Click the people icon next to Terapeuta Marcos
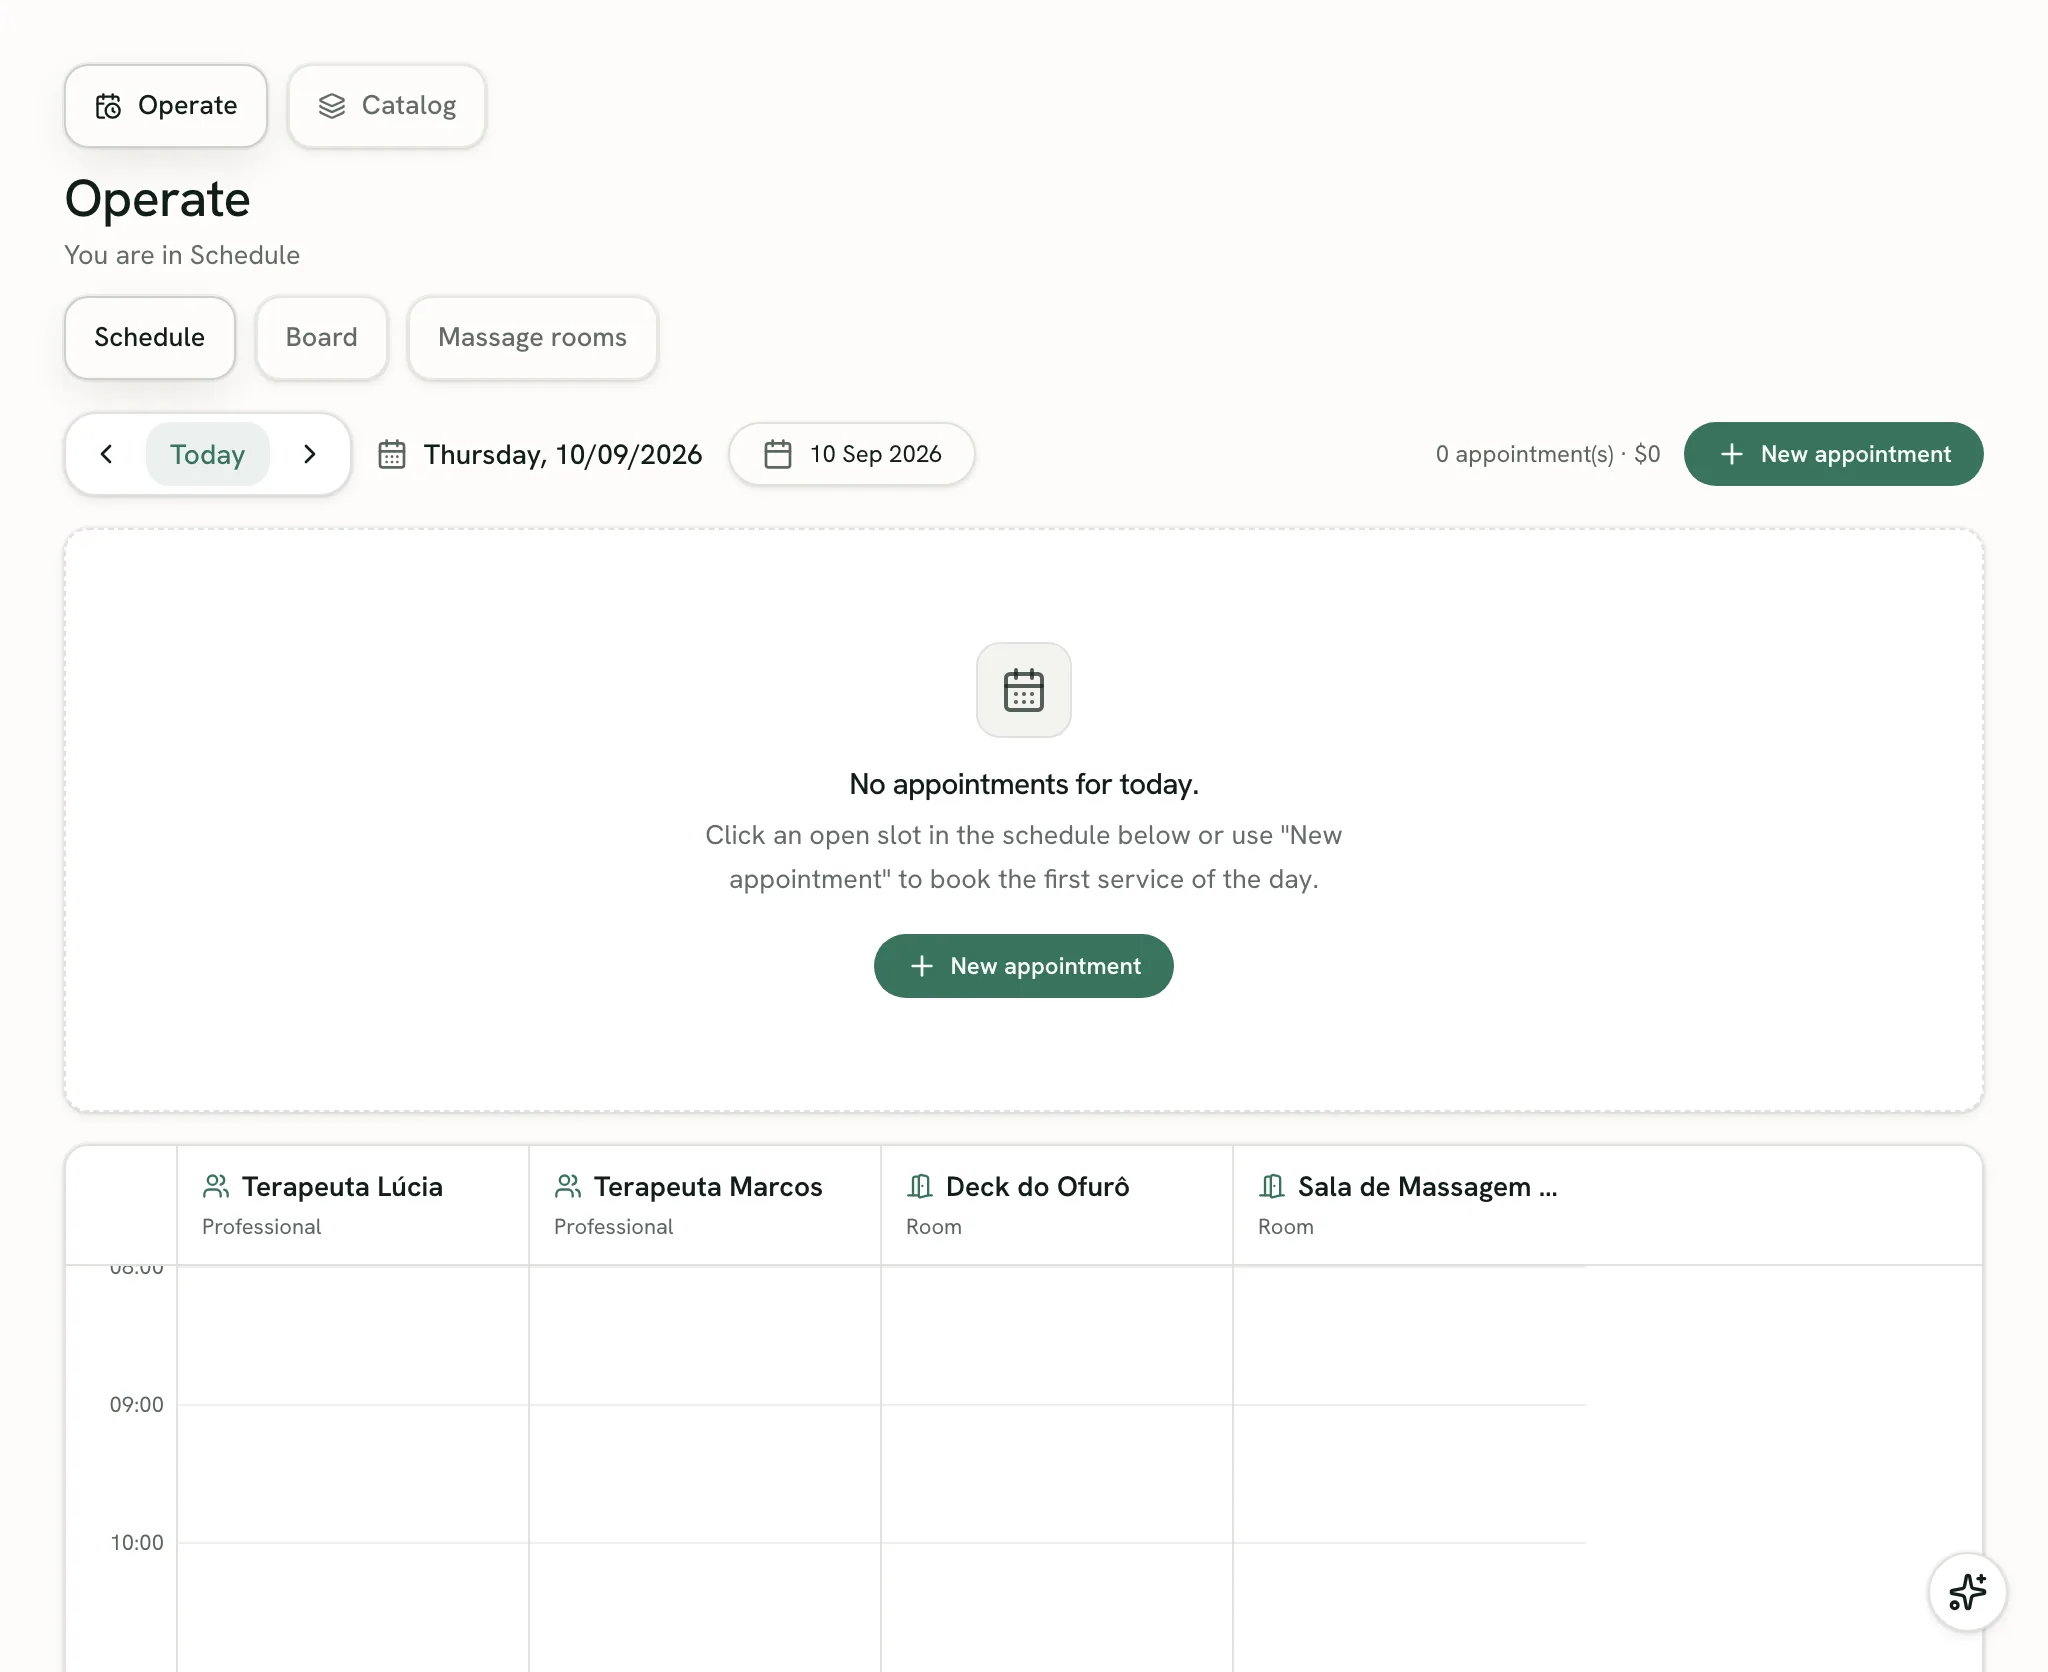 [568, 1187]
